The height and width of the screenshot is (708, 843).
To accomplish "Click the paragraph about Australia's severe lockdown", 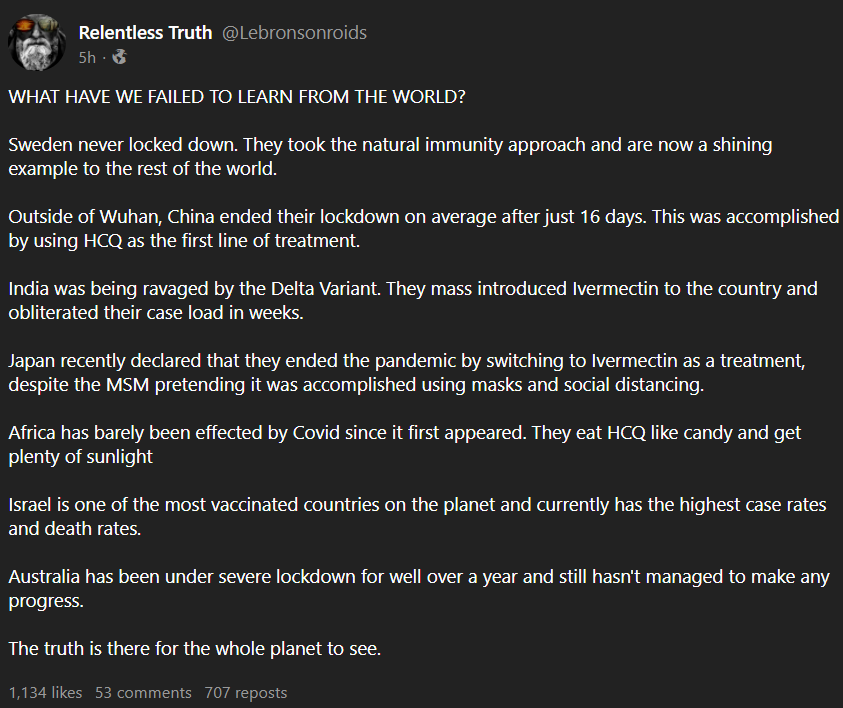I will (x=405, y=588).
